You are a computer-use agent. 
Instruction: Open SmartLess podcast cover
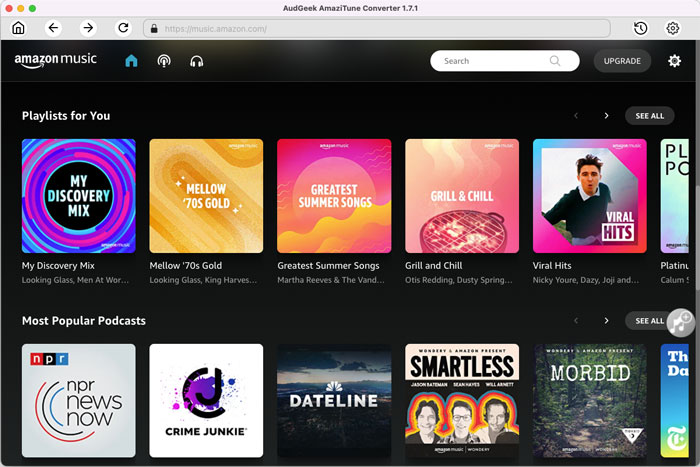pyautogui.click(x=462, y=400)
